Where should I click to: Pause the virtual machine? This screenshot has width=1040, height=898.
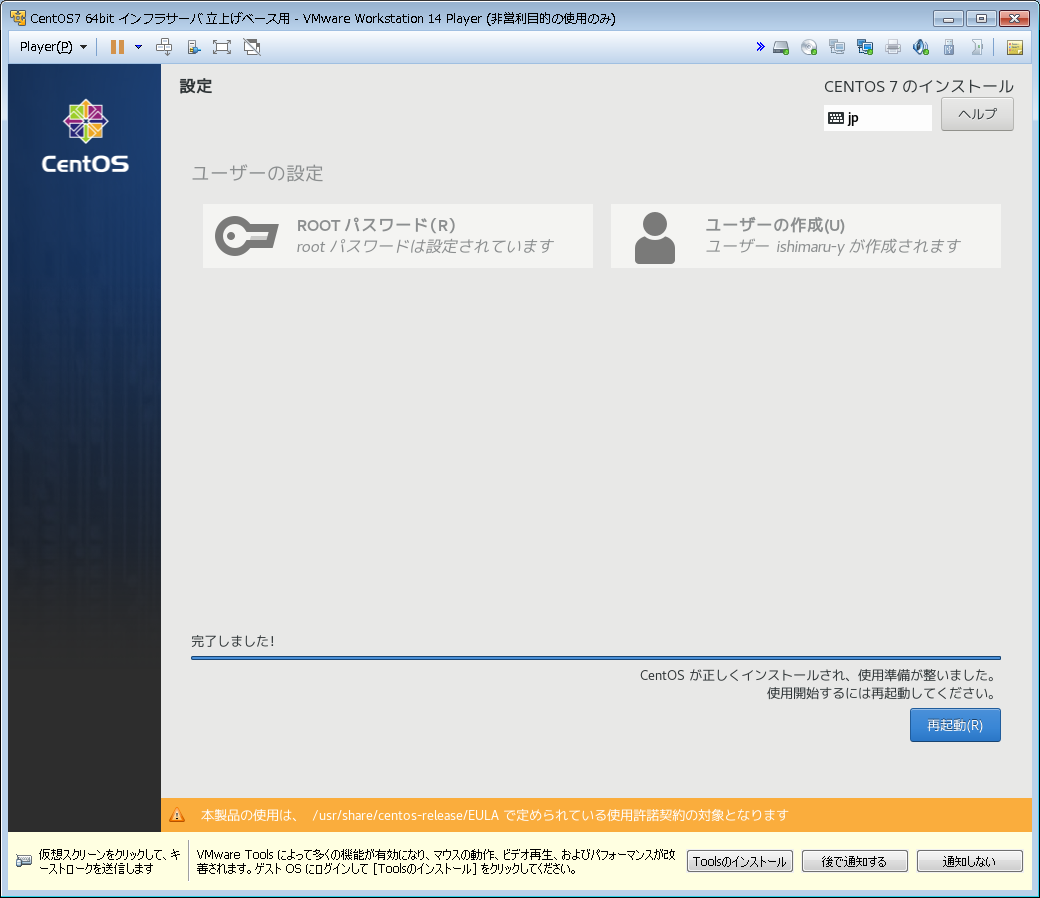point(117,47)
